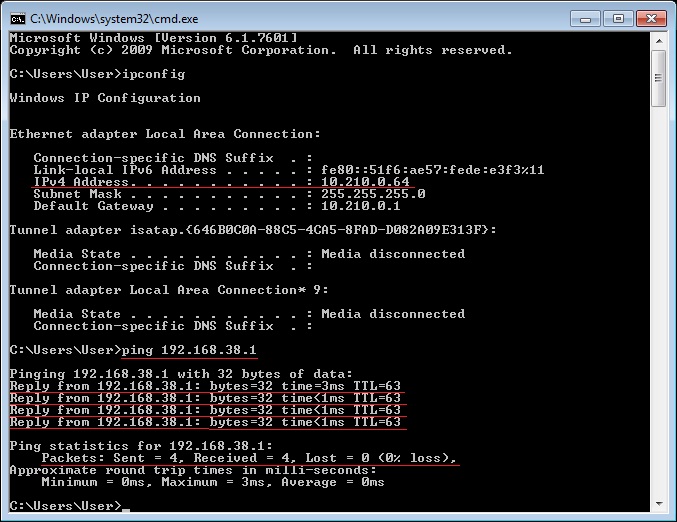
Task: Click the first reply line with time=3ms
Action: tap(205, 386)
